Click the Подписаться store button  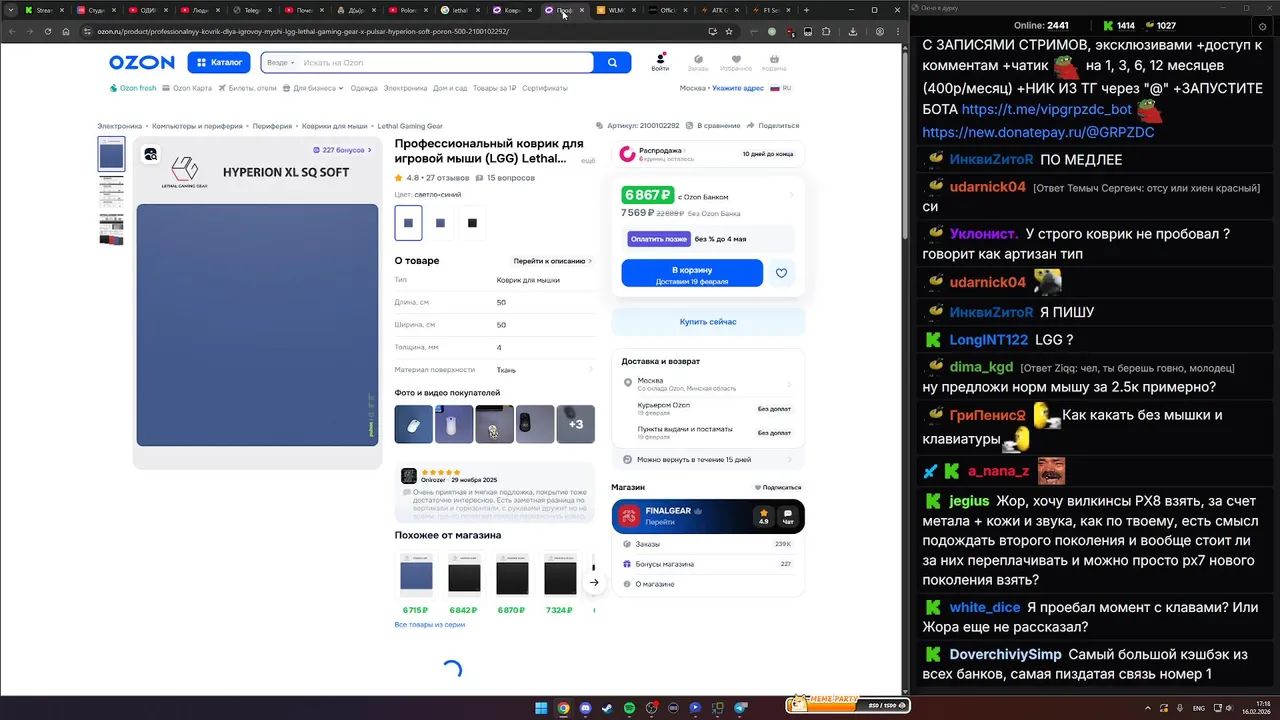pos(778,487)
